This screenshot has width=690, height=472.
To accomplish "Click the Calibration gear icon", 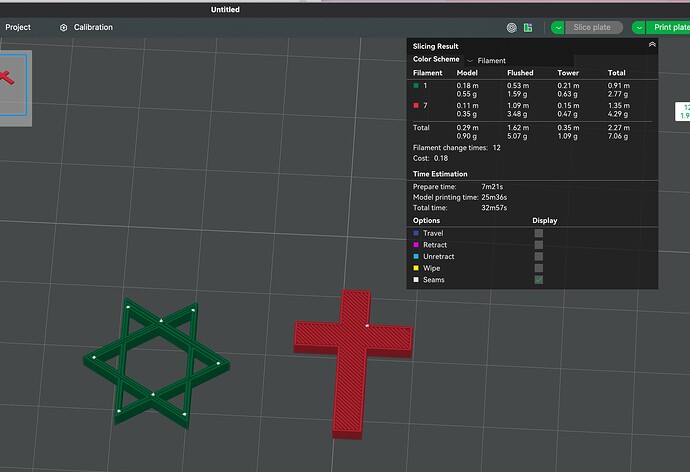I will click(63, 27).
